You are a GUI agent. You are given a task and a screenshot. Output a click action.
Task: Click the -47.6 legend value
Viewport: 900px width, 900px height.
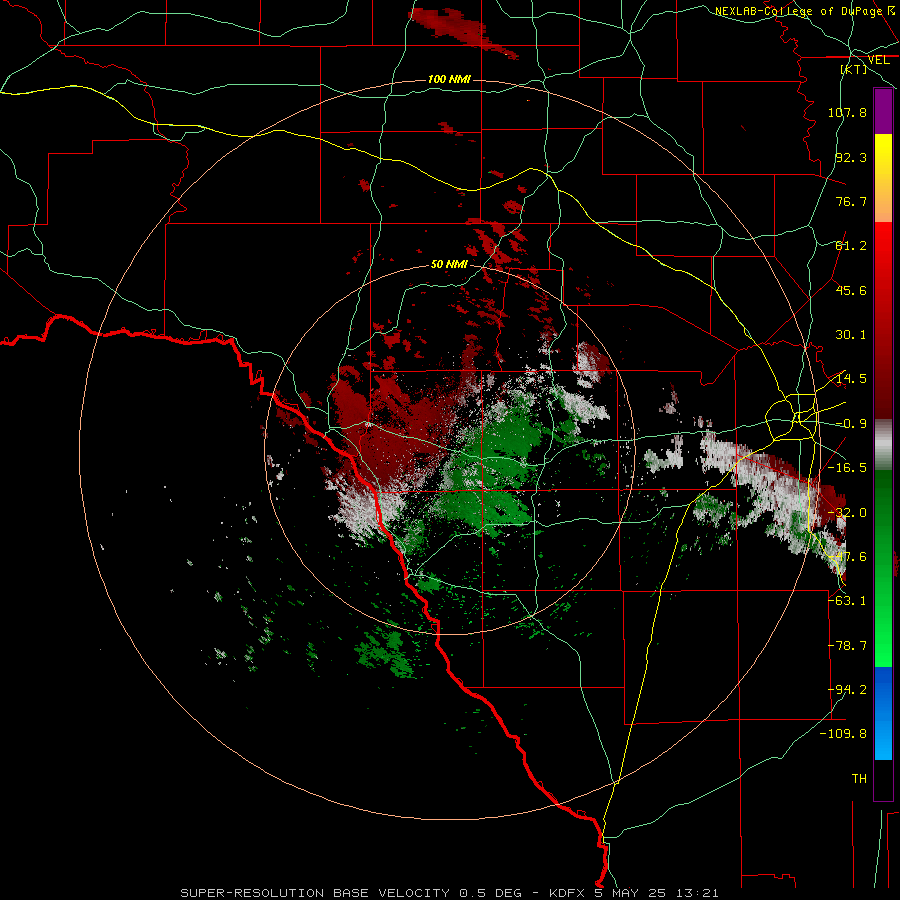[x=847, y=557]
